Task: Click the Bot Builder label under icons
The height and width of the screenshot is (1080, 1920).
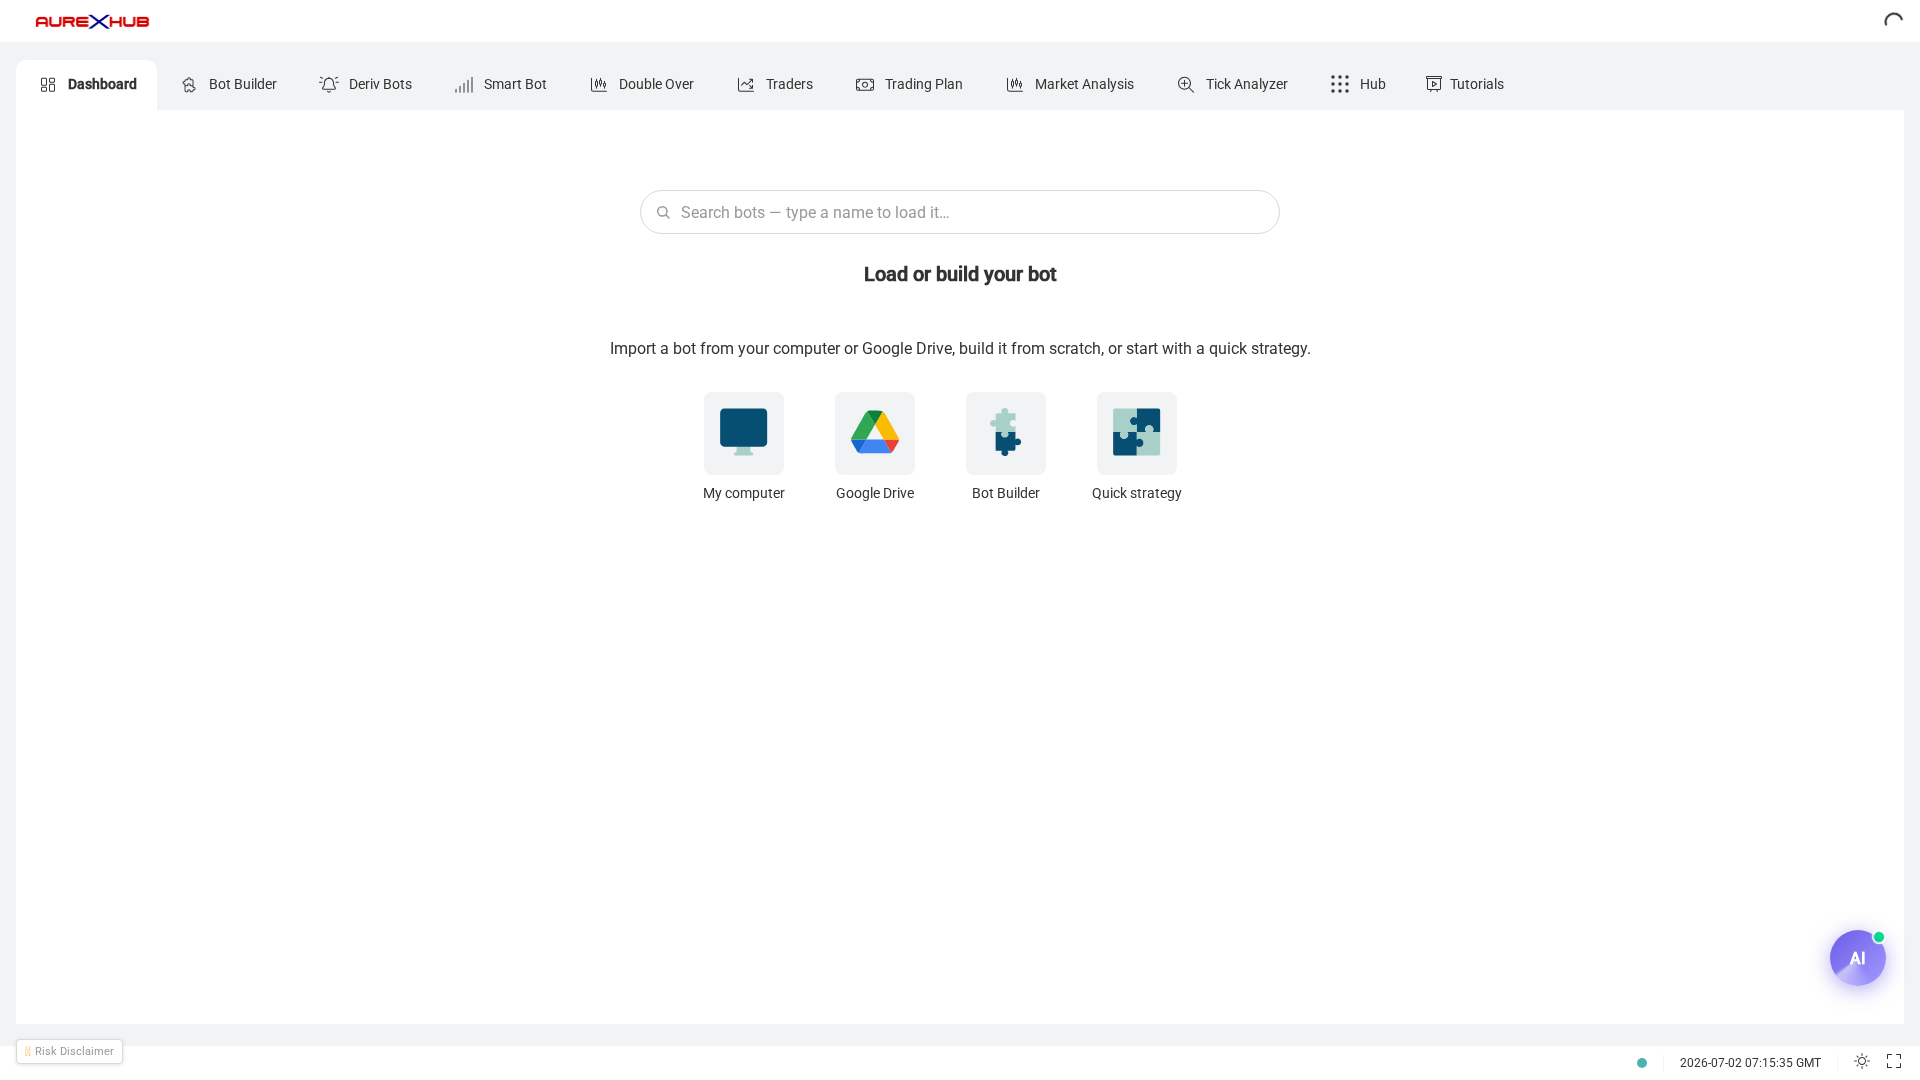Action: (1006, 493)
